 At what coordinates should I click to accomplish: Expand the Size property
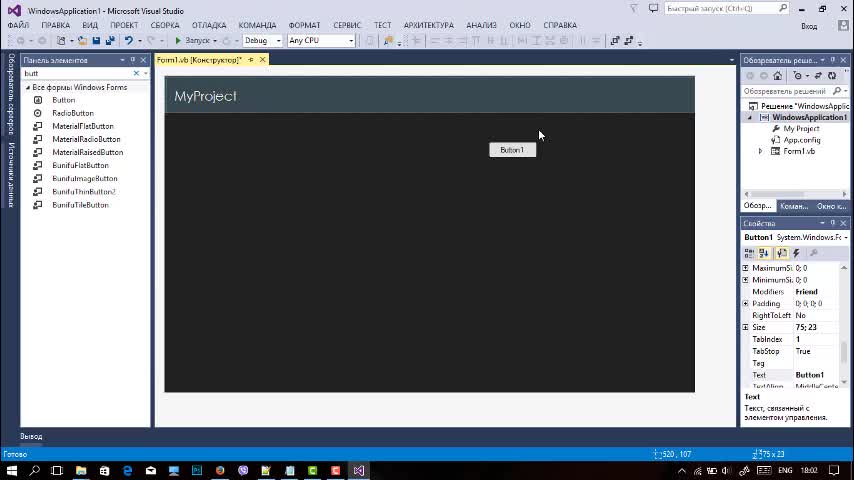pyautogui.click(x=746, y=327)
